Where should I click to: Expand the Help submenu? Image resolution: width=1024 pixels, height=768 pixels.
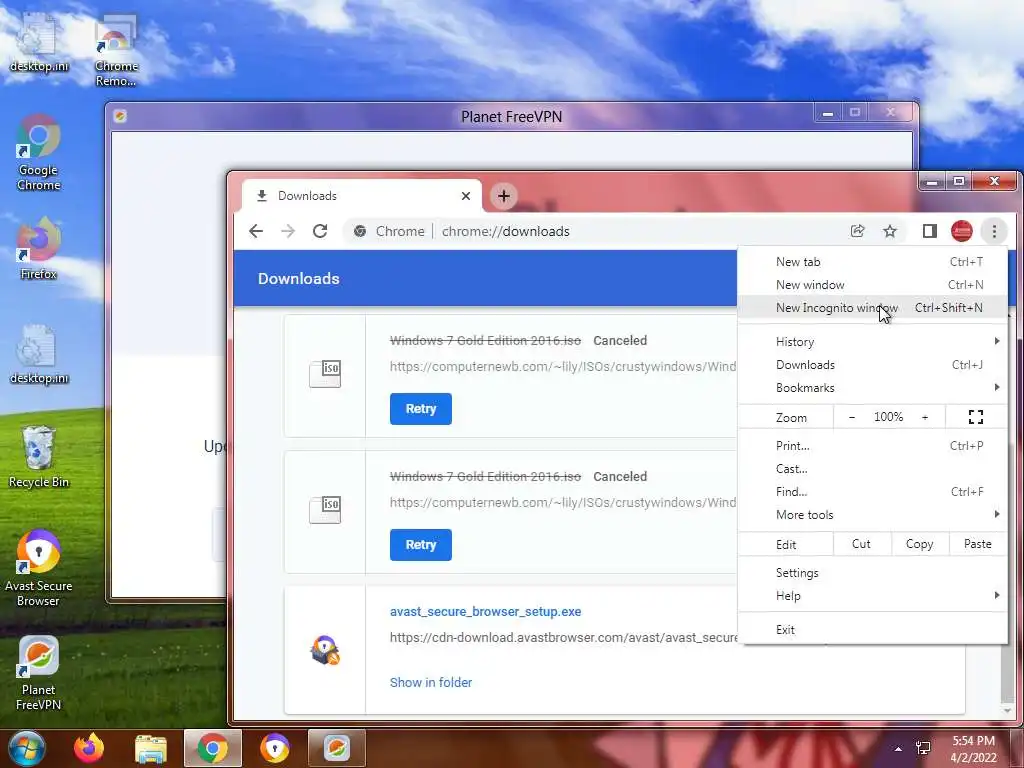pos(872,596)
